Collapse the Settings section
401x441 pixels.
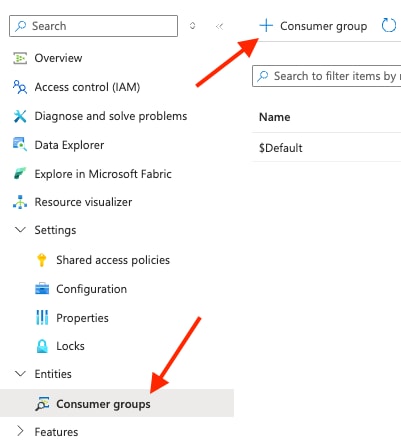(x=20, y=230)
